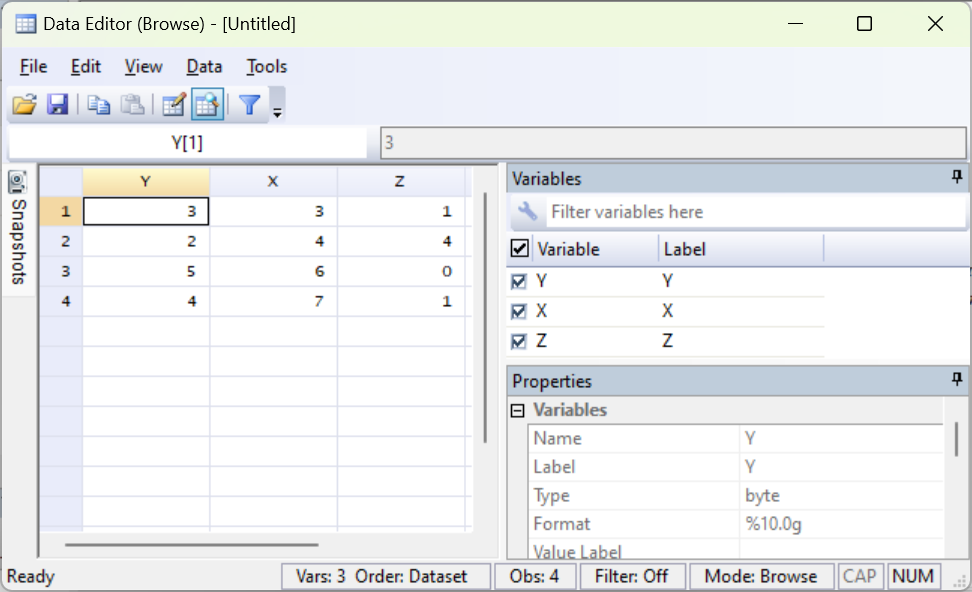
Task: Click the Name property value Y
Action: pos(841,438)
